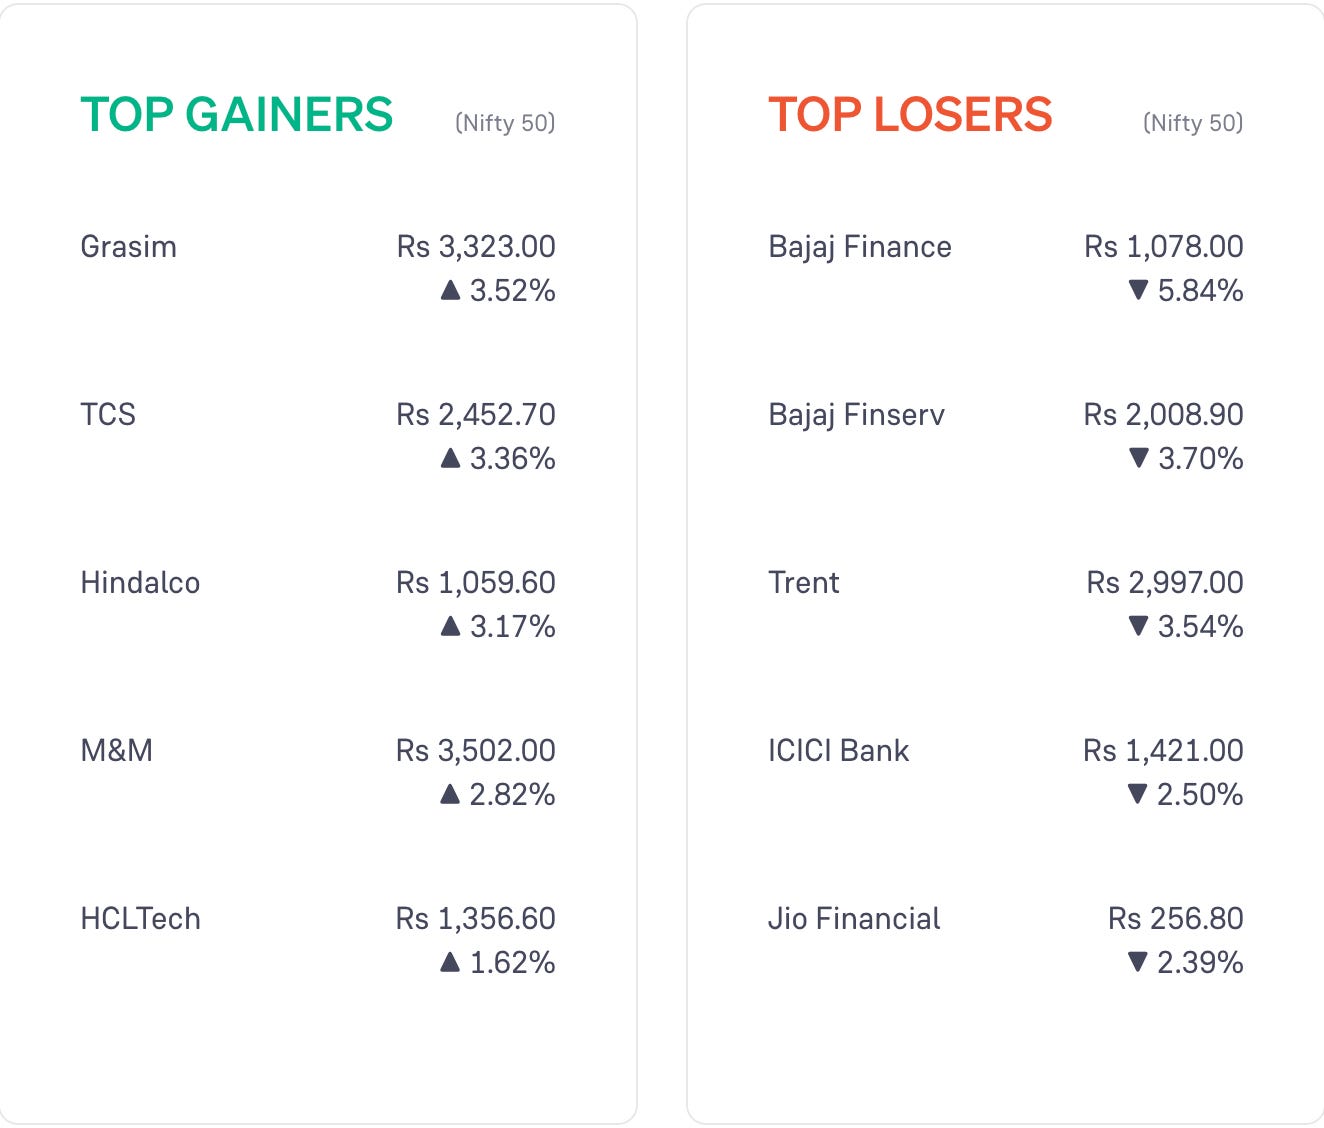Image resolution: width=1324 pixels, height=1128 pixels.
Task: Click the down triangle beside 3.54%
Action: pos(1137,626)
